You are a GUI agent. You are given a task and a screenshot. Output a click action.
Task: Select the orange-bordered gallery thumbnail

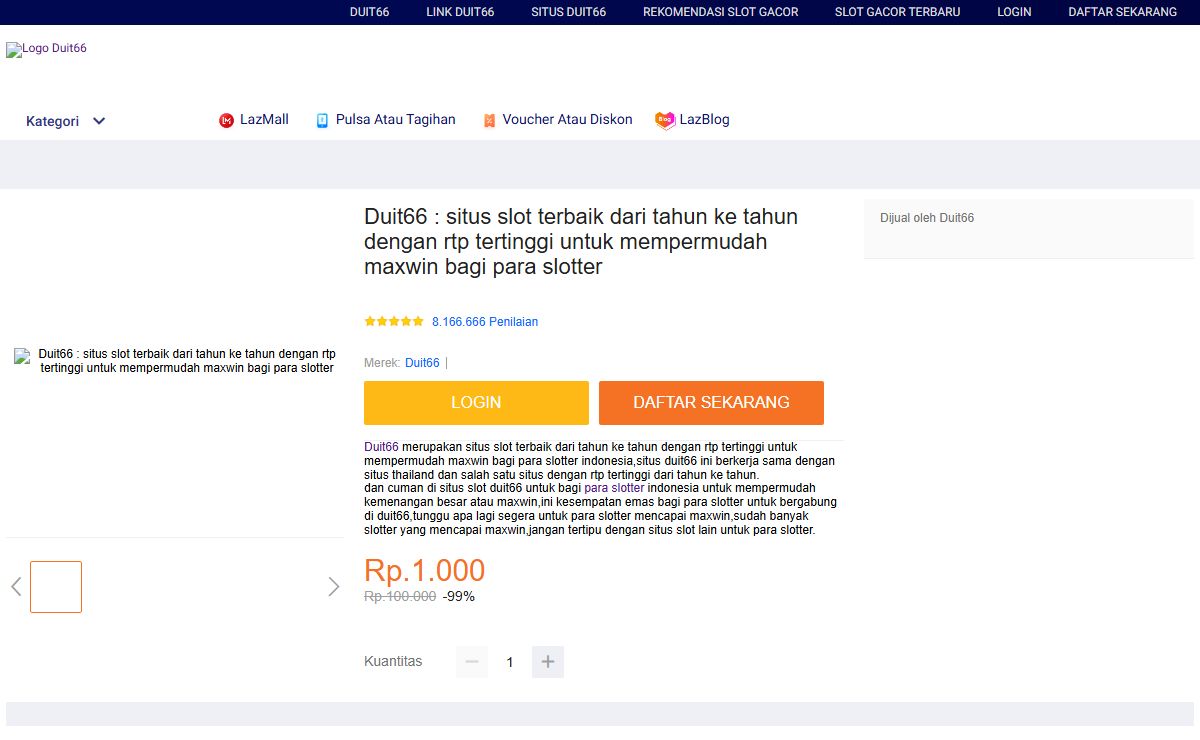coord(56,587)
